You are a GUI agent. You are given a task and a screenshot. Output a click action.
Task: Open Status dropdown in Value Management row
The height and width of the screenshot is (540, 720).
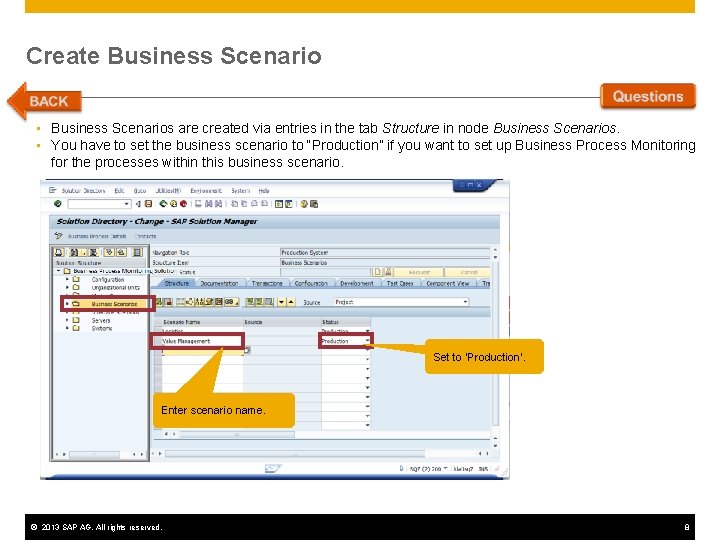tap(367, 341)
